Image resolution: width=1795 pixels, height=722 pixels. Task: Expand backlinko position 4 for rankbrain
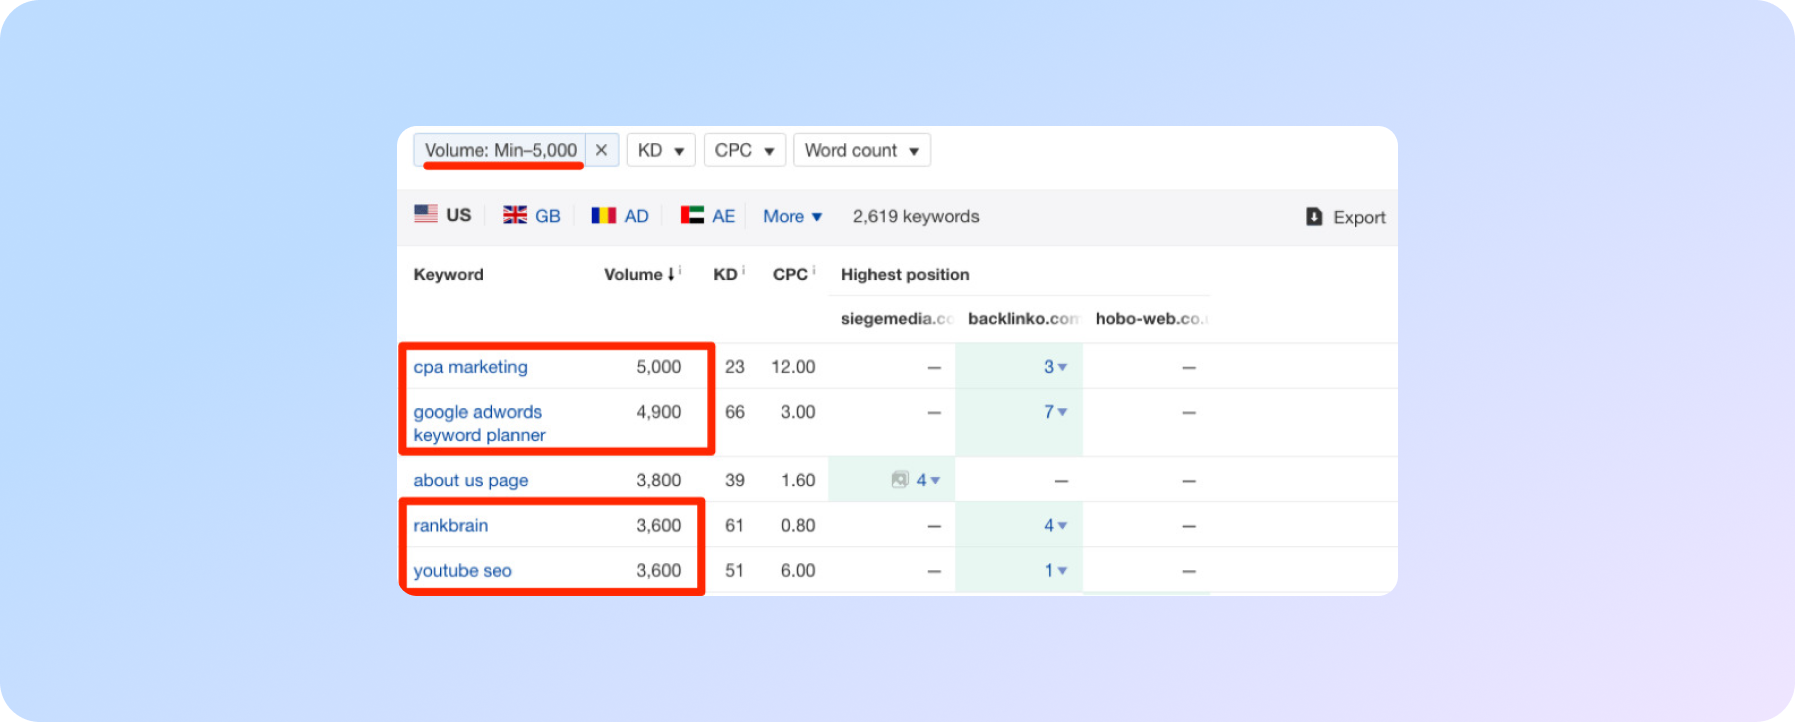[x=1055, y=525]
